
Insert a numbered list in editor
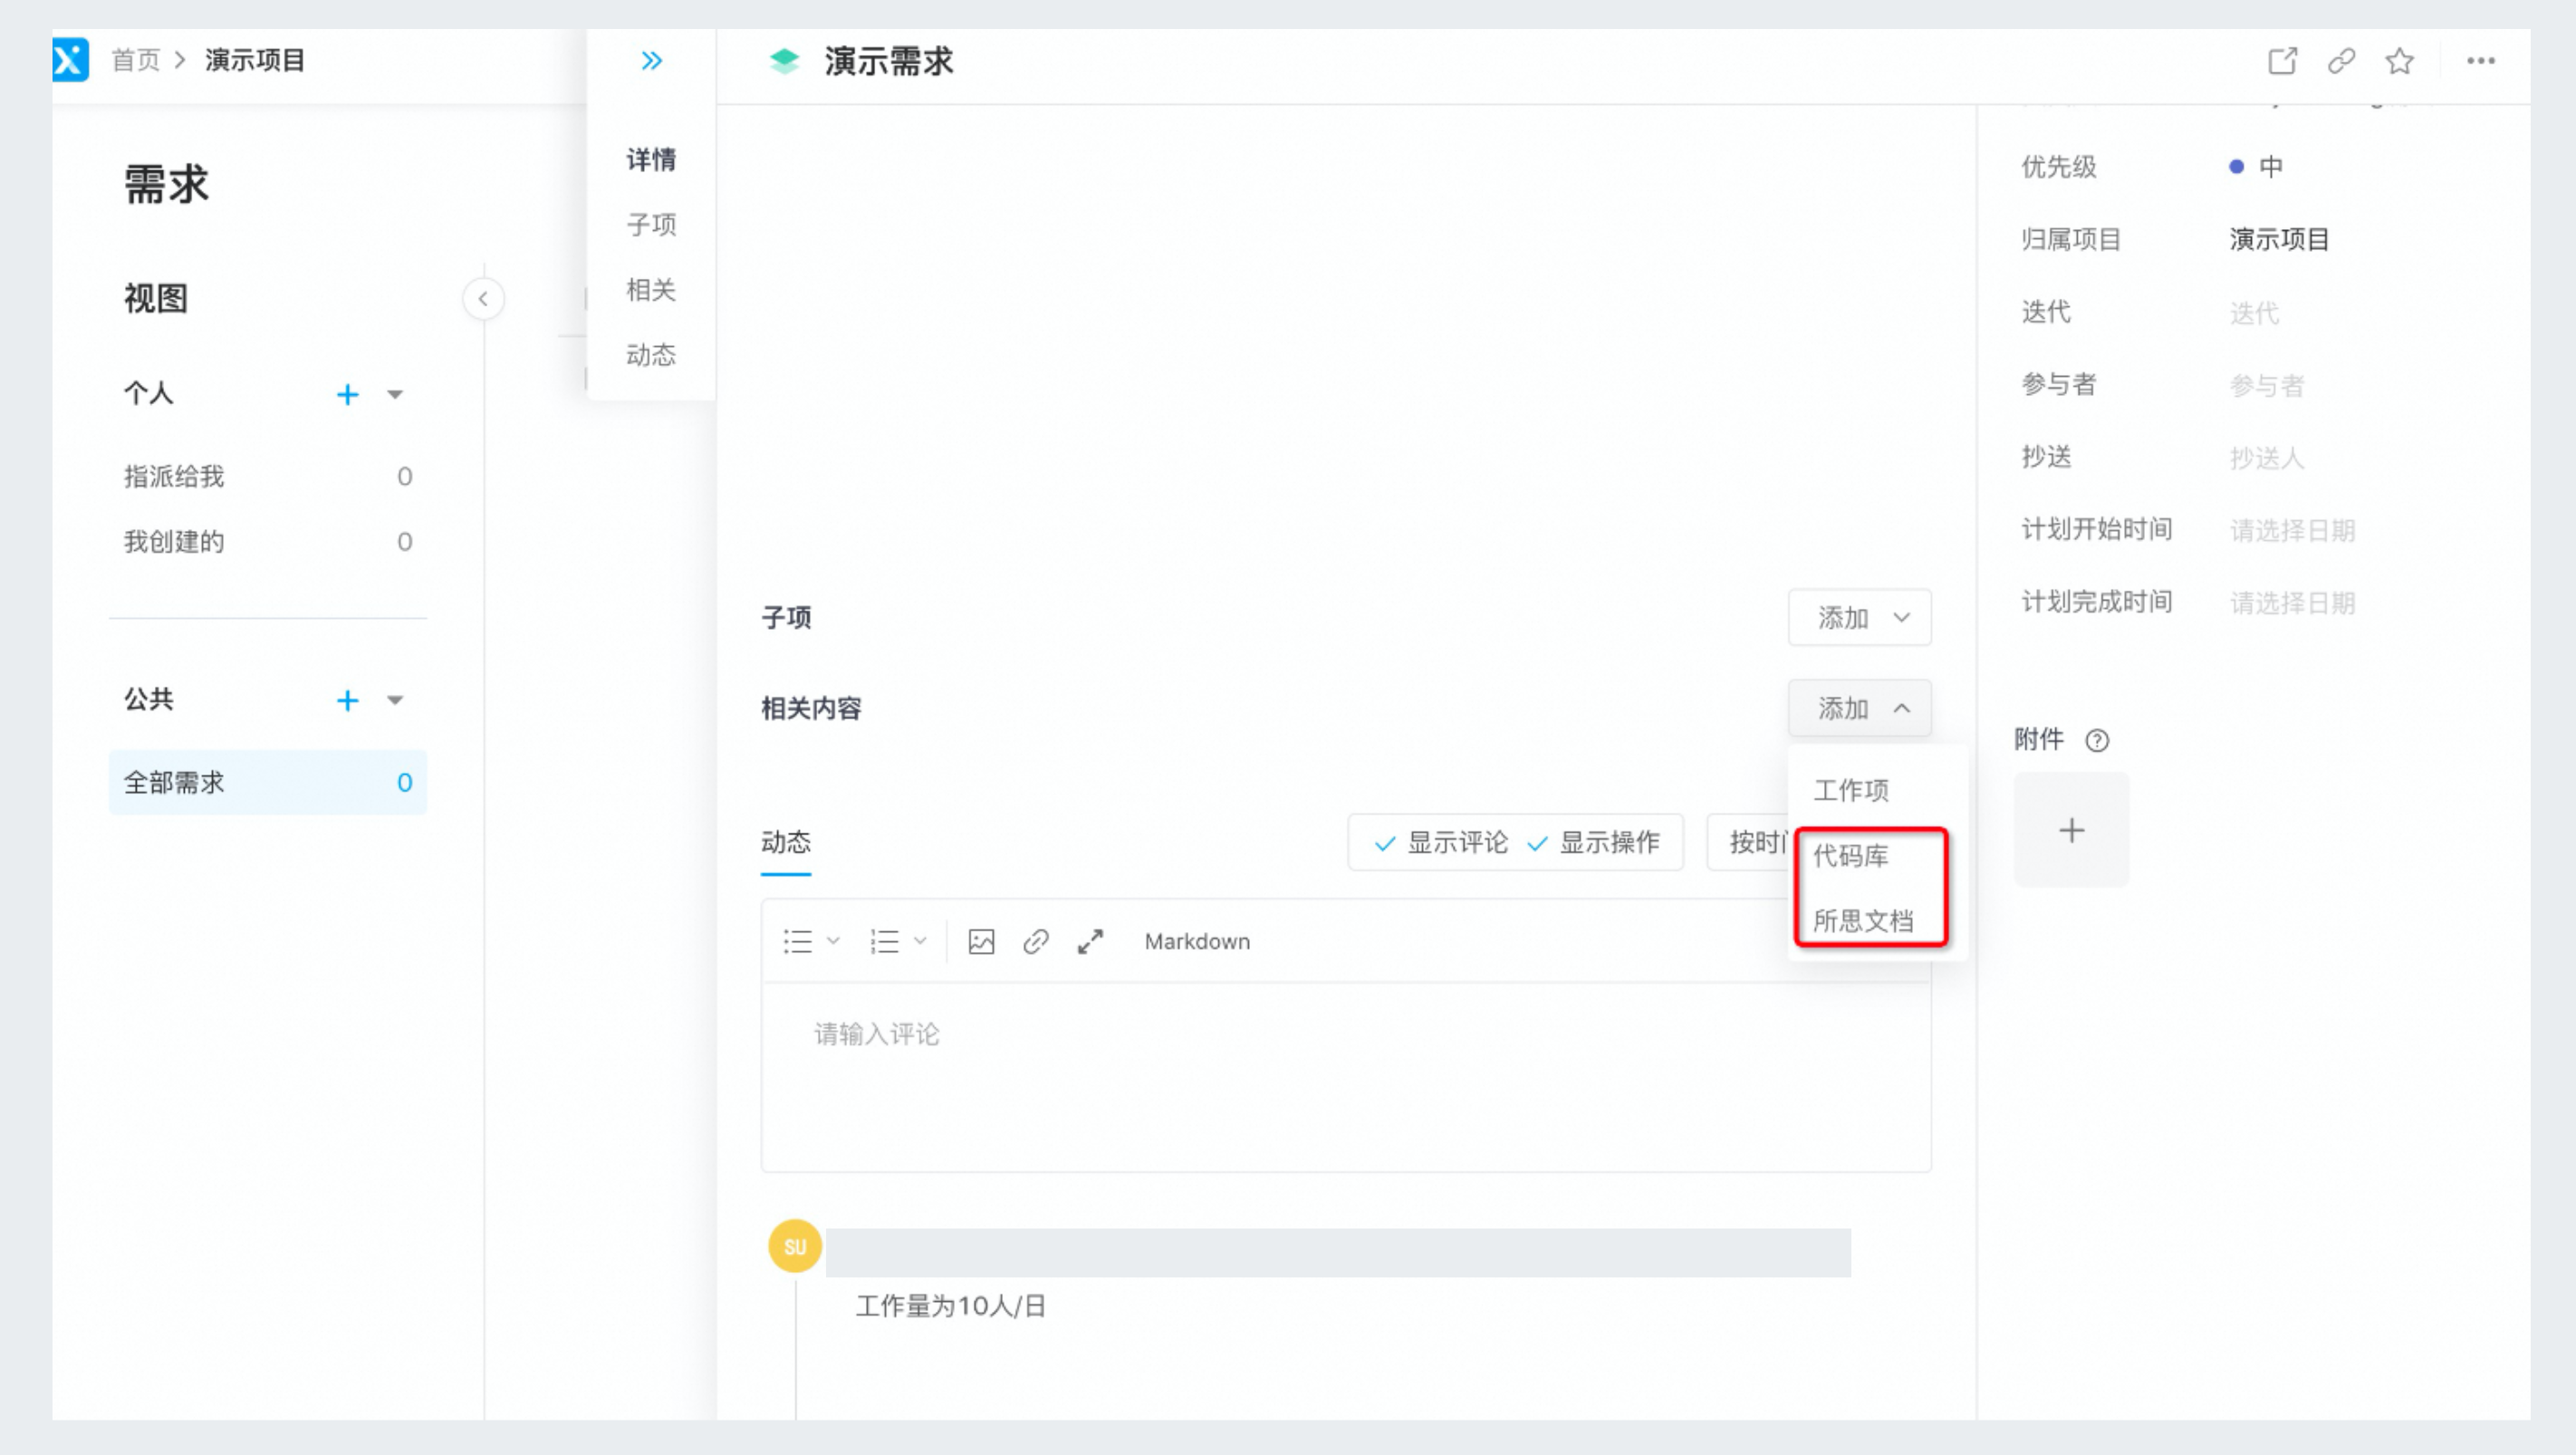coord(884,941)
